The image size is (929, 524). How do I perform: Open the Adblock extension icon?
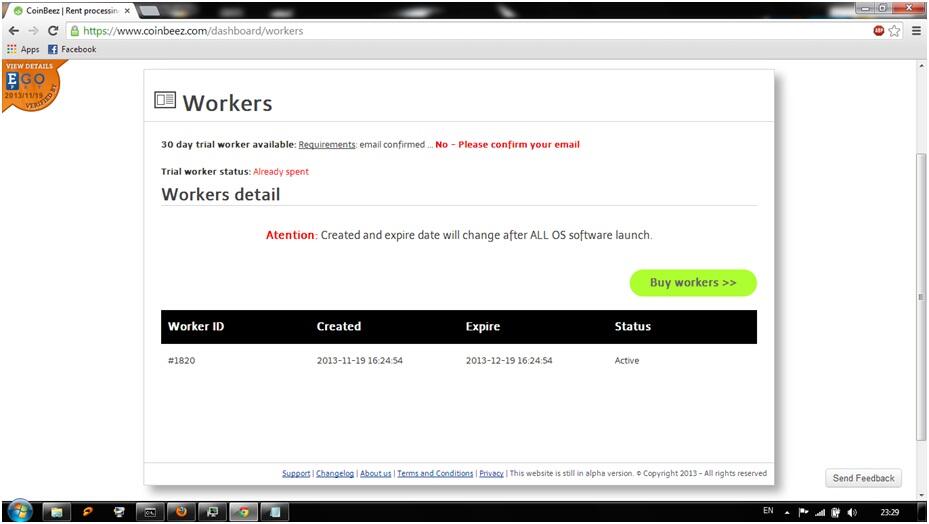[x=879, y=31]
